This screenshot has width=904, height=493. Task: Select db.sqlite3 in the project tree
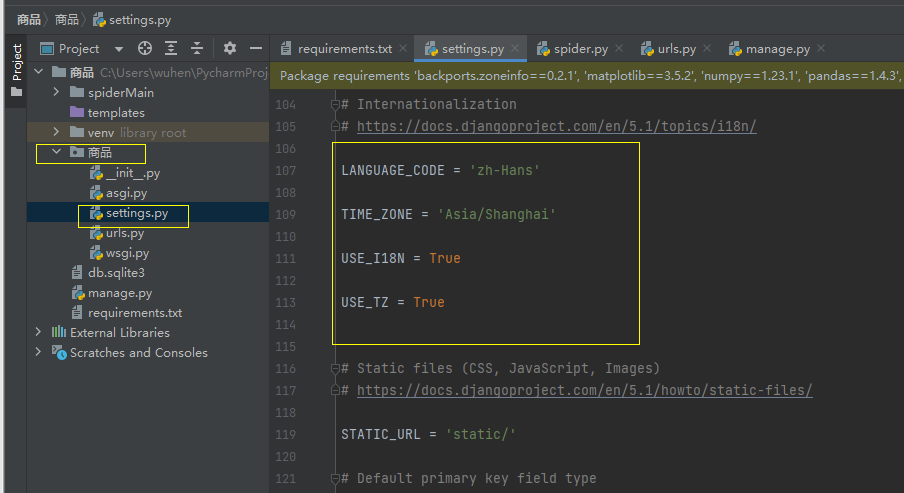tap(116, 273)
